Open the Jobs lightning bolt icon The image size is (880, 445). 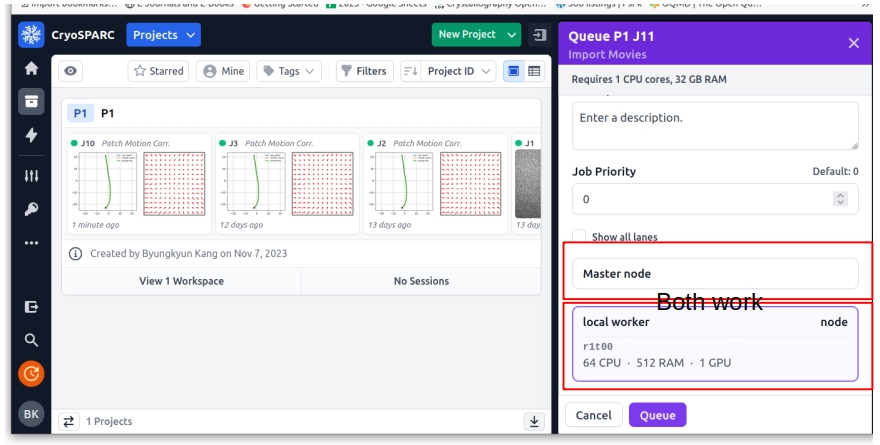click(x=31, y=136)
